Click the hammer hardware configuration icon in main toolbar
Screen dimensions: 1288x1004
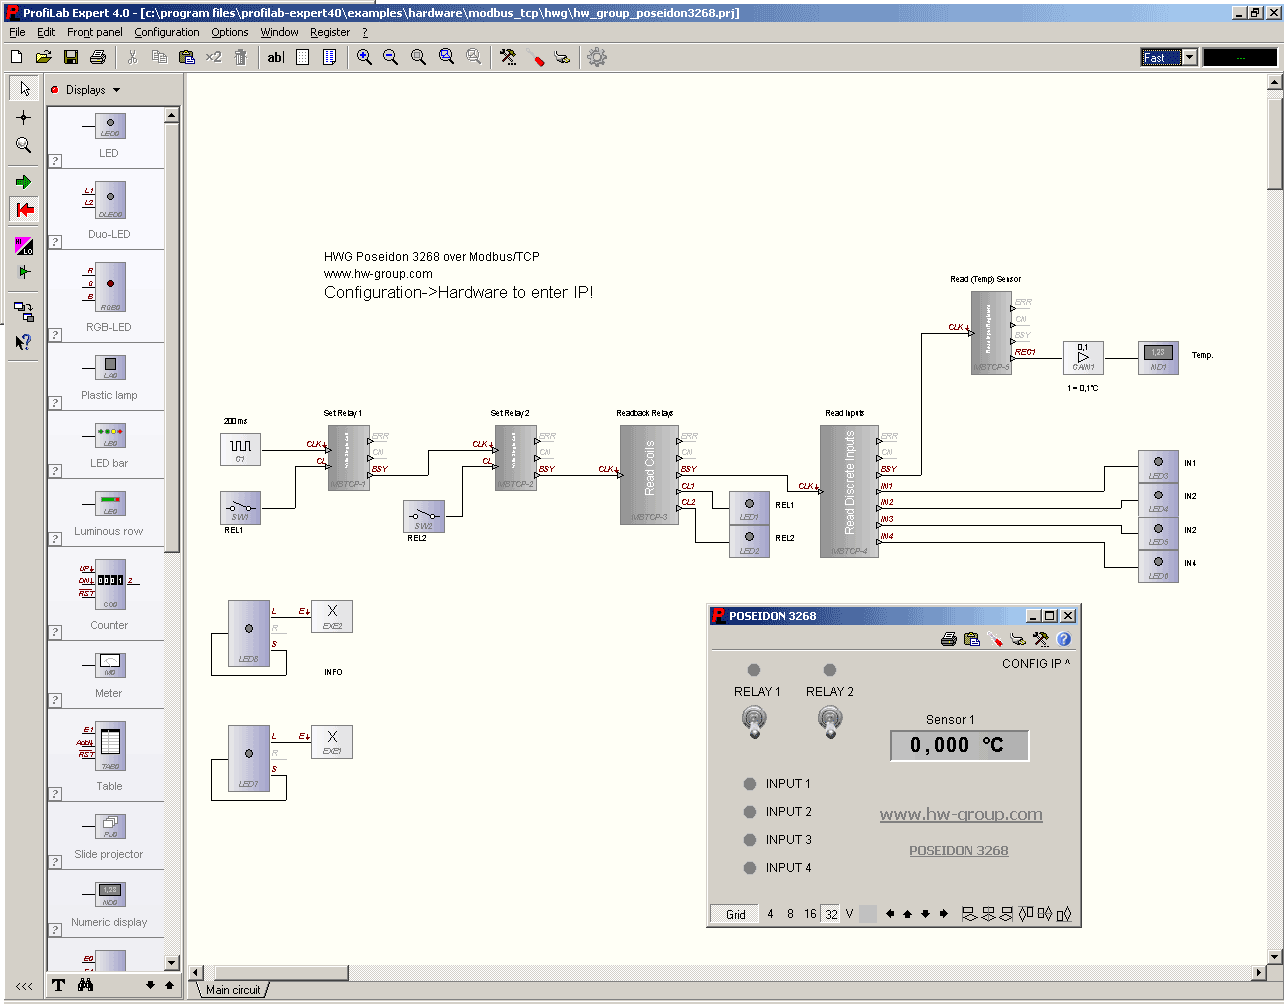point(509,58)
